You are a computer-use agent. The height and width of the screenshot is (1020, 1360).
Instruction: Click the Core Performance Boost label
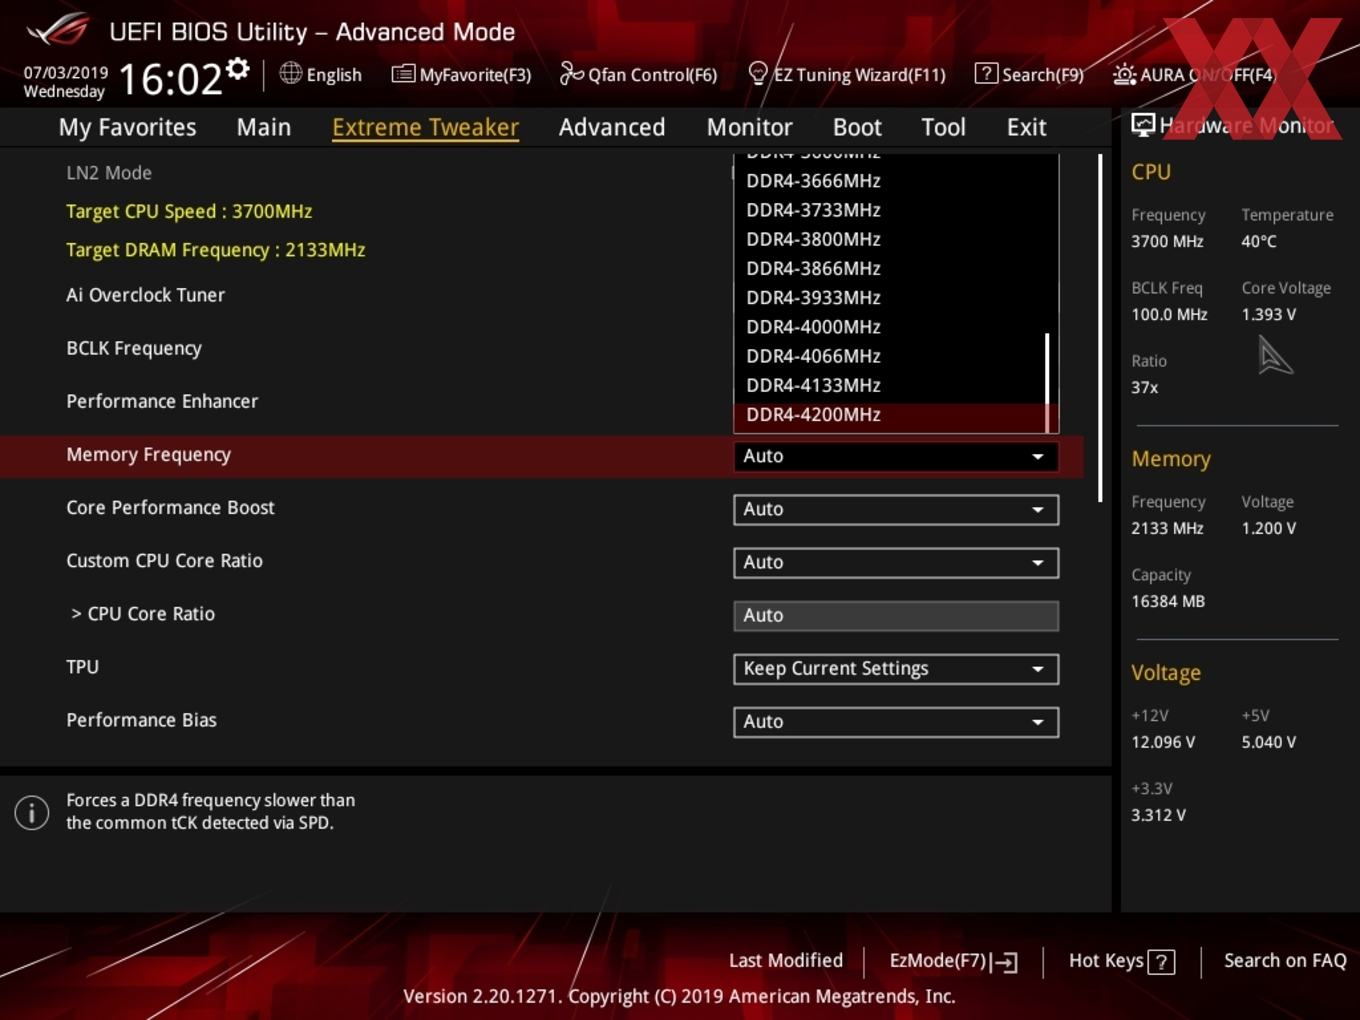(170, 507)
